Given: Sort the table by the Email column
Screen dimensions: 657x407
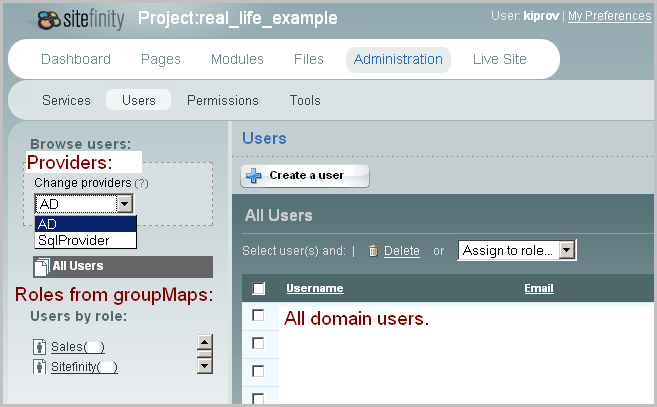Looking at the screenshot, I should (539, 288).
